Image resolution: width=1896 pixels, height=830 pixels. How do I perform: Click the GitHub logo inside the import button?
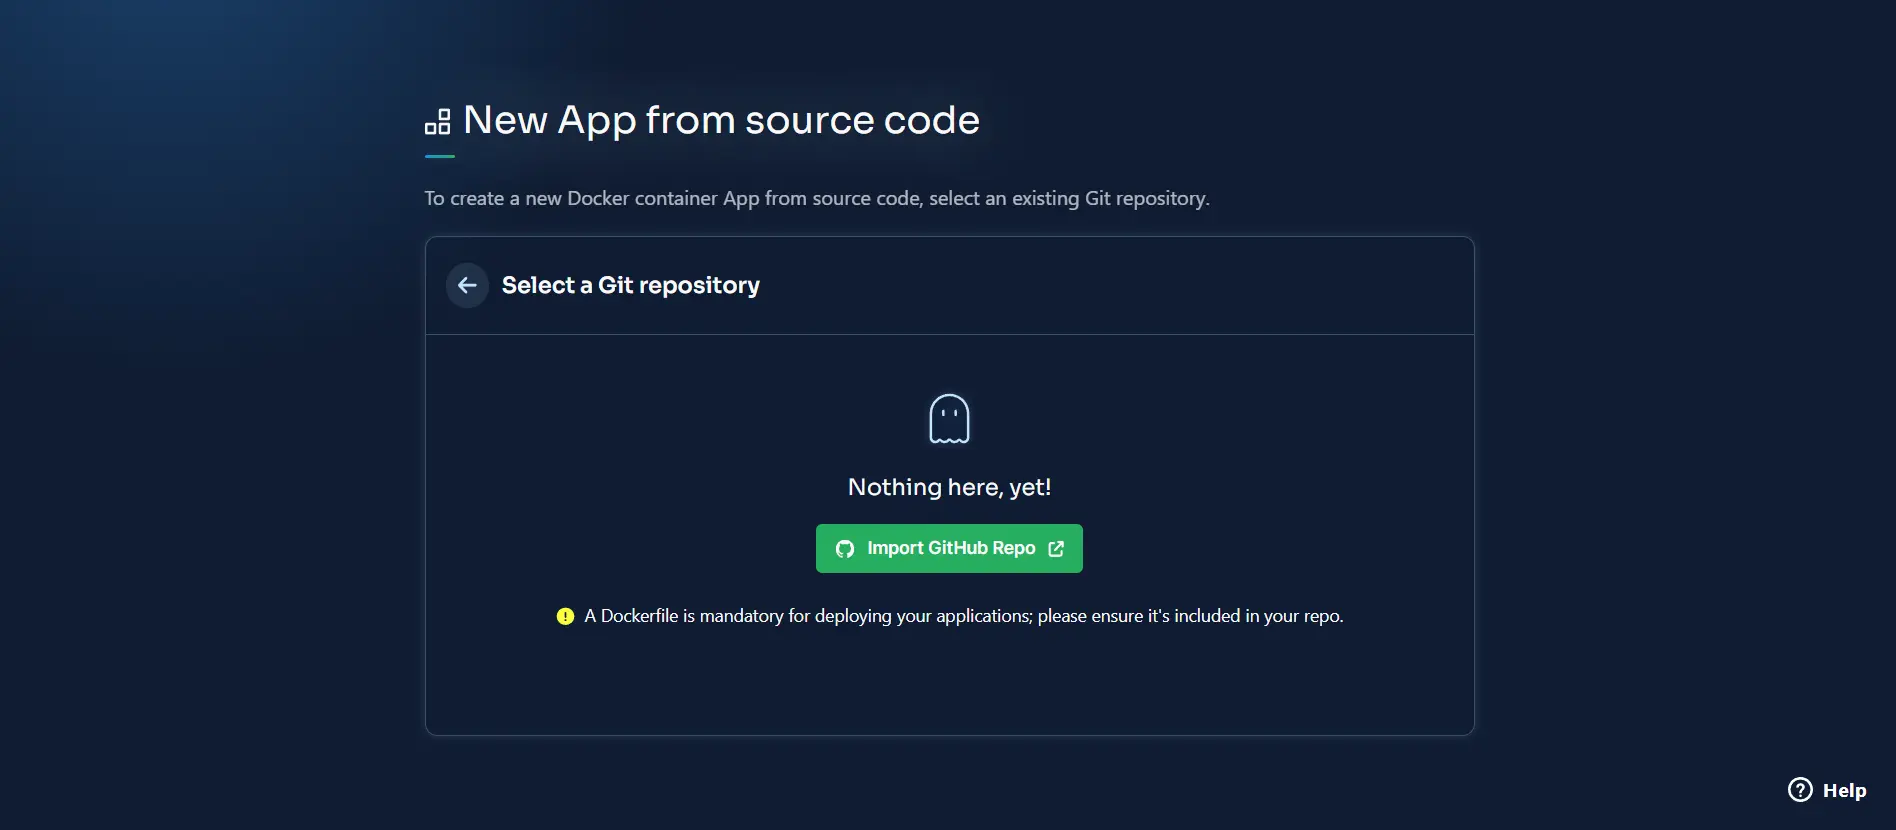click(x=845, y=549)
